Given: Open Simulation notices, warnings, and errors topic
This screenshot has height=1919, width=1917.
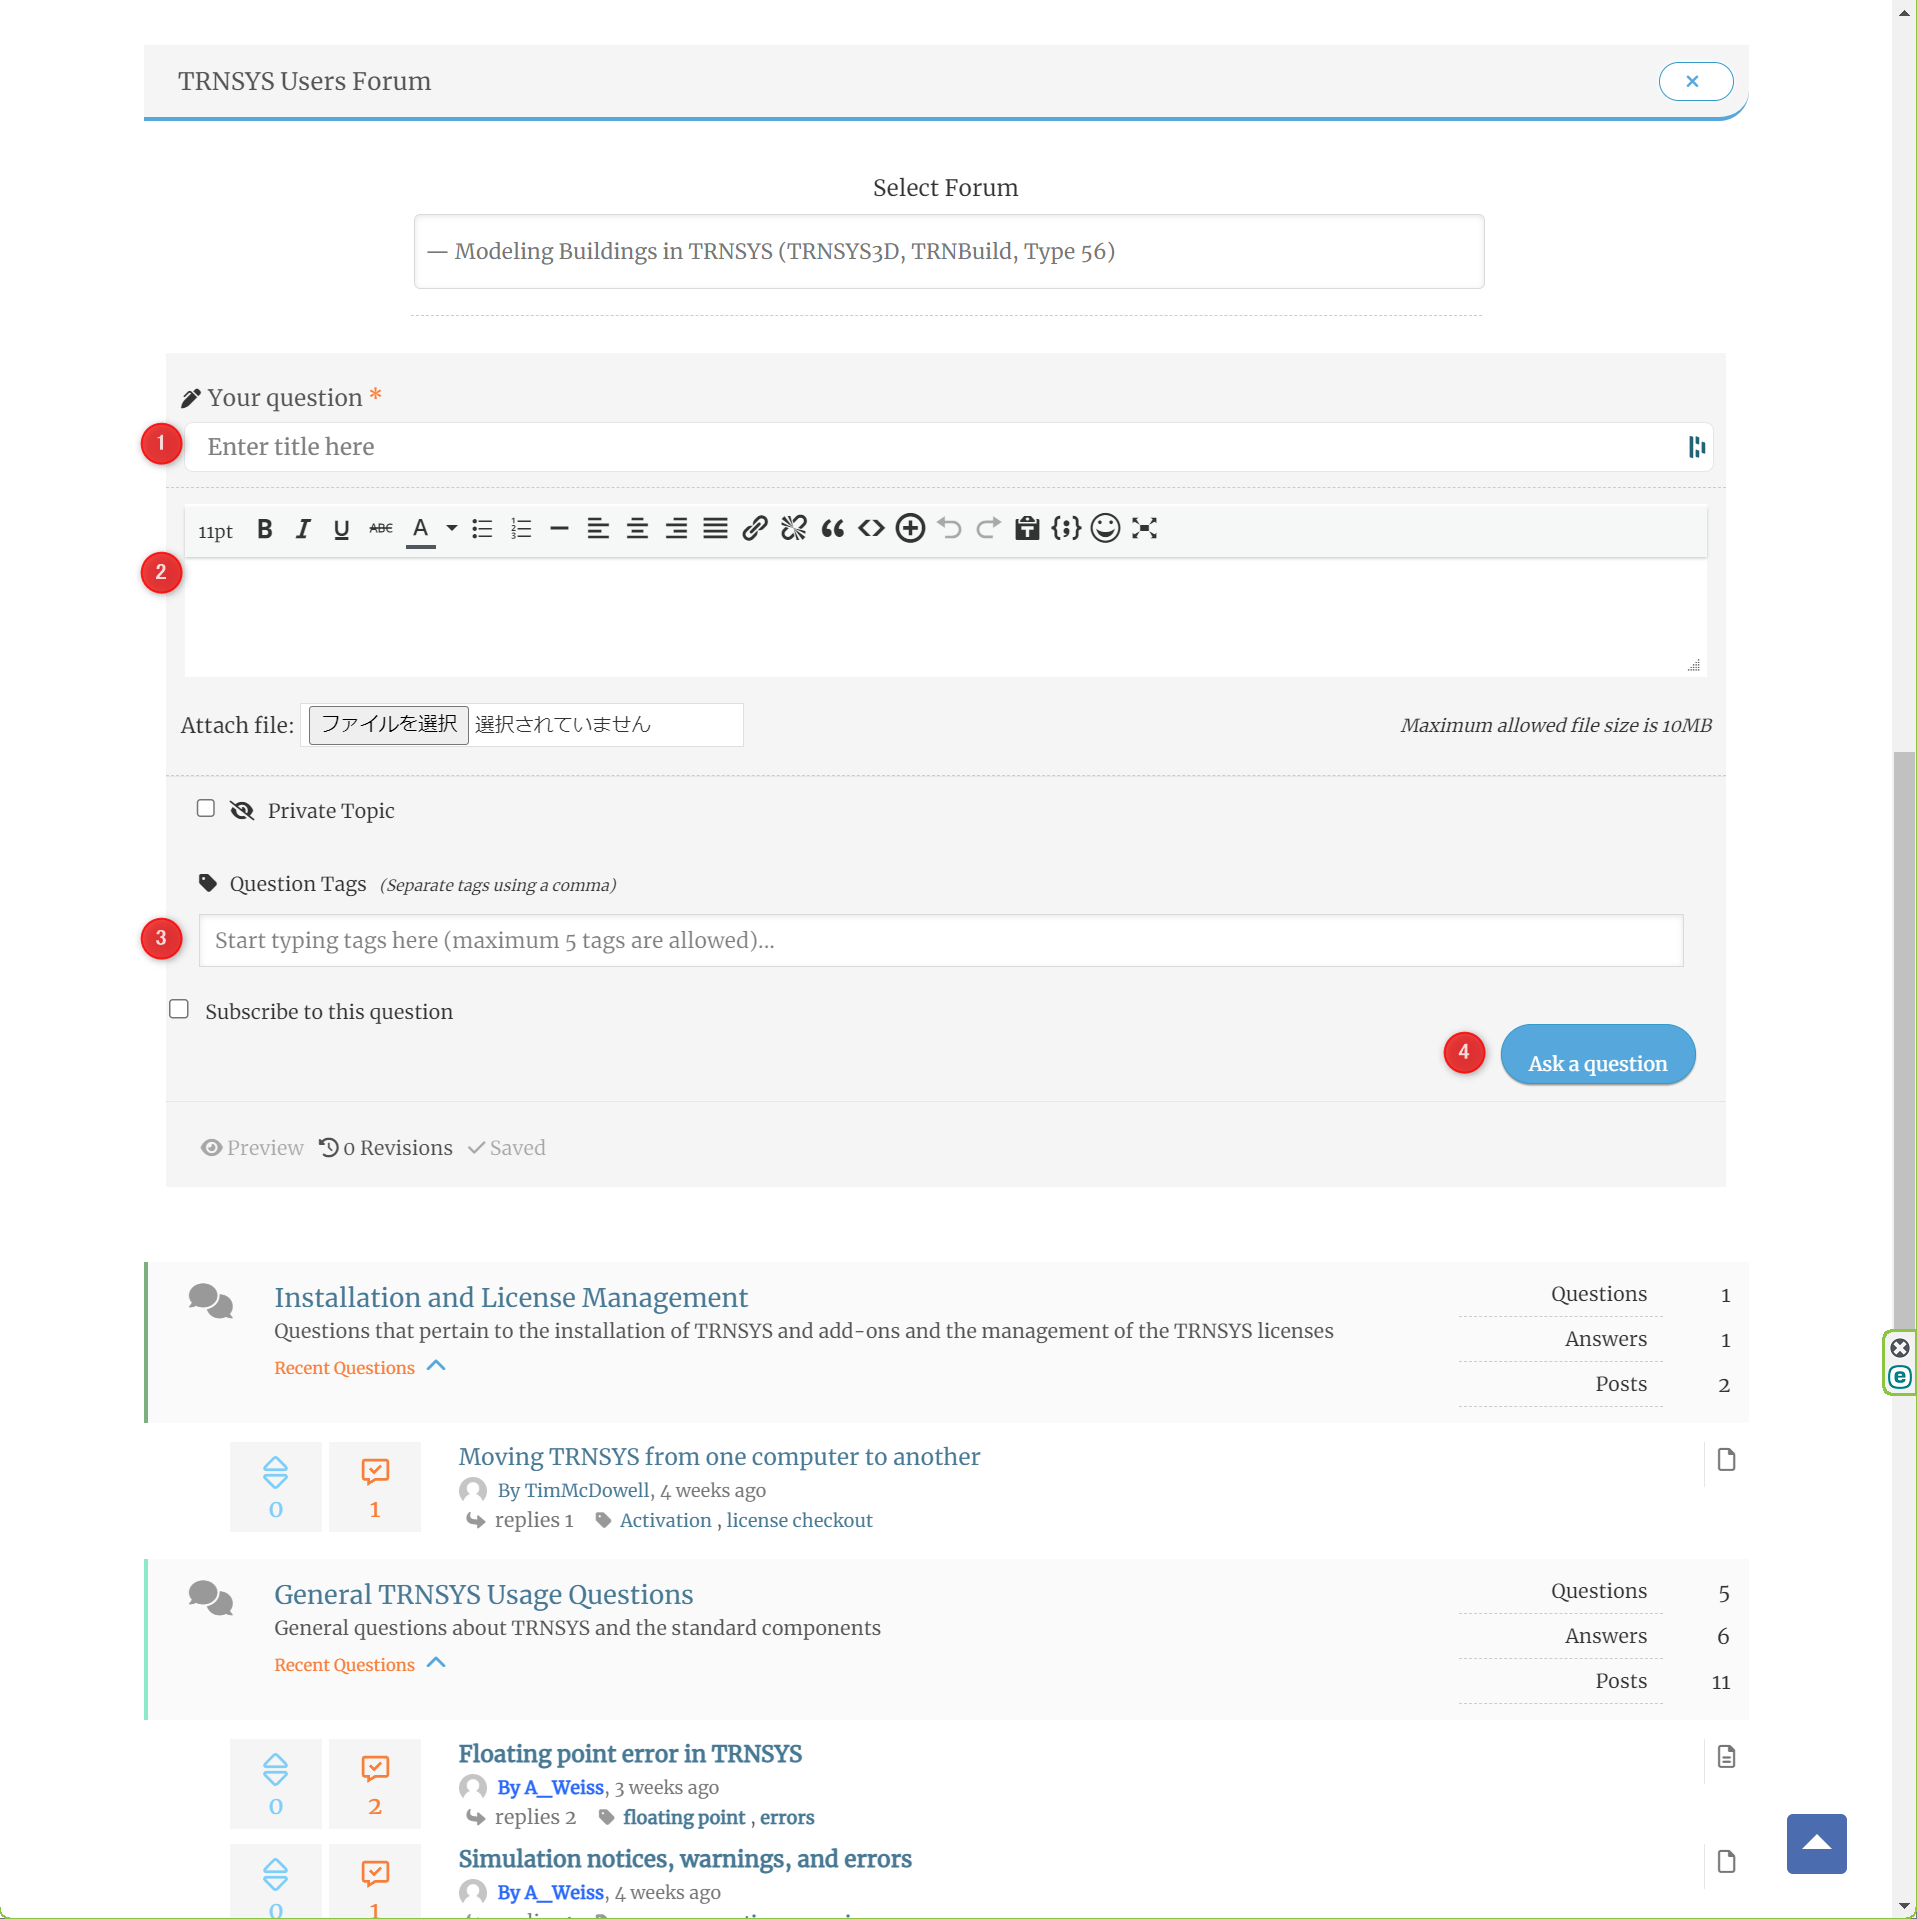Looking at the screenshot, I should (x=685, y=1858).
